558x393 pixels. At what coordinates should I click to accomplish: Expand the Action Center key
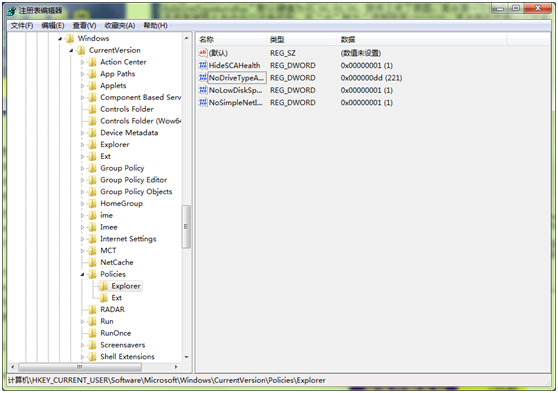82,62
